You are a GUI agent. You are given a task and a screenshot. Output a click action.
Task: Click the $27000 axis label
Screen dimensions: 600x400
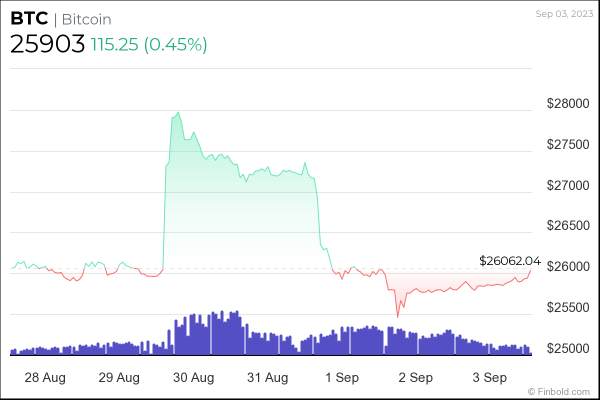pyautogui.click(x=568, y=185)
